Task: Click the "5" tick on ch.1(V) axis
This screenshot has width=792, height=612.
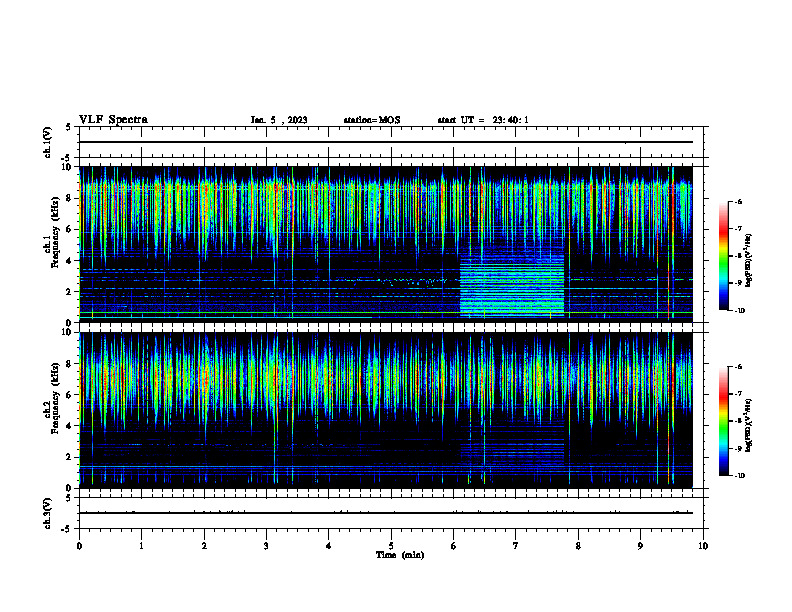Action: pyautogui.click(x=68, y=127)
